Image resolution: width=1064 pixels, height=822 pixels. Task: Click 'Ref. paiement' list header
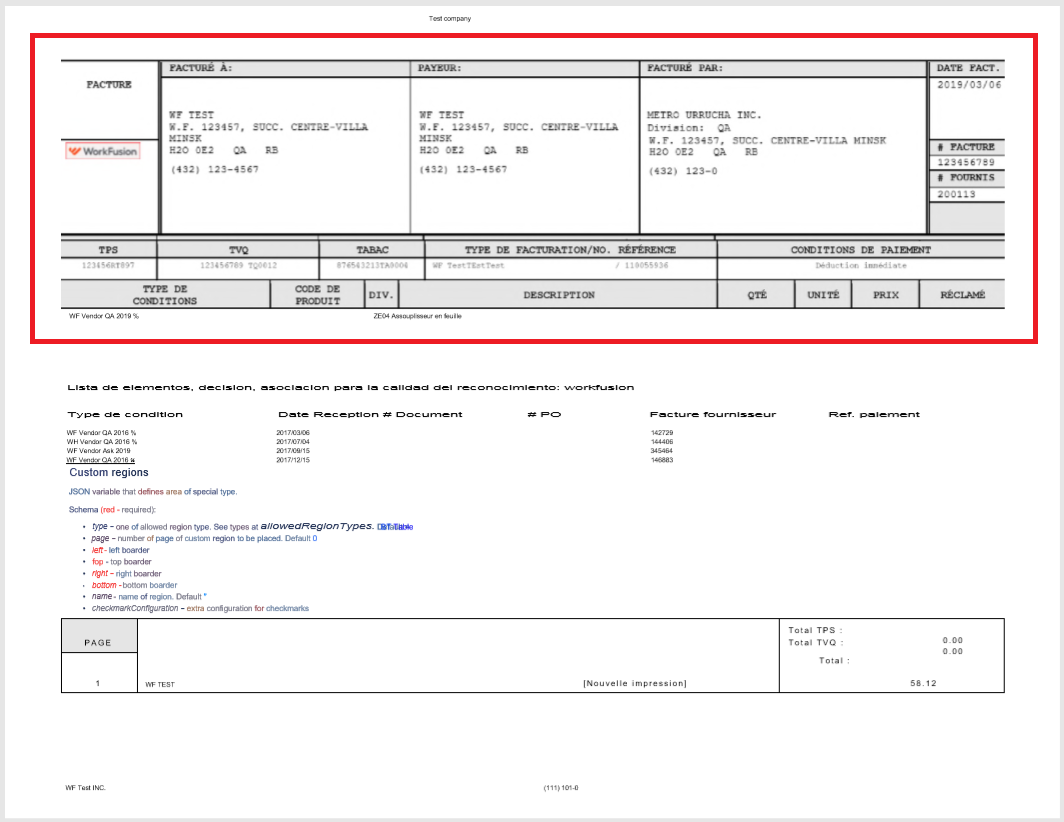(874, 415)
